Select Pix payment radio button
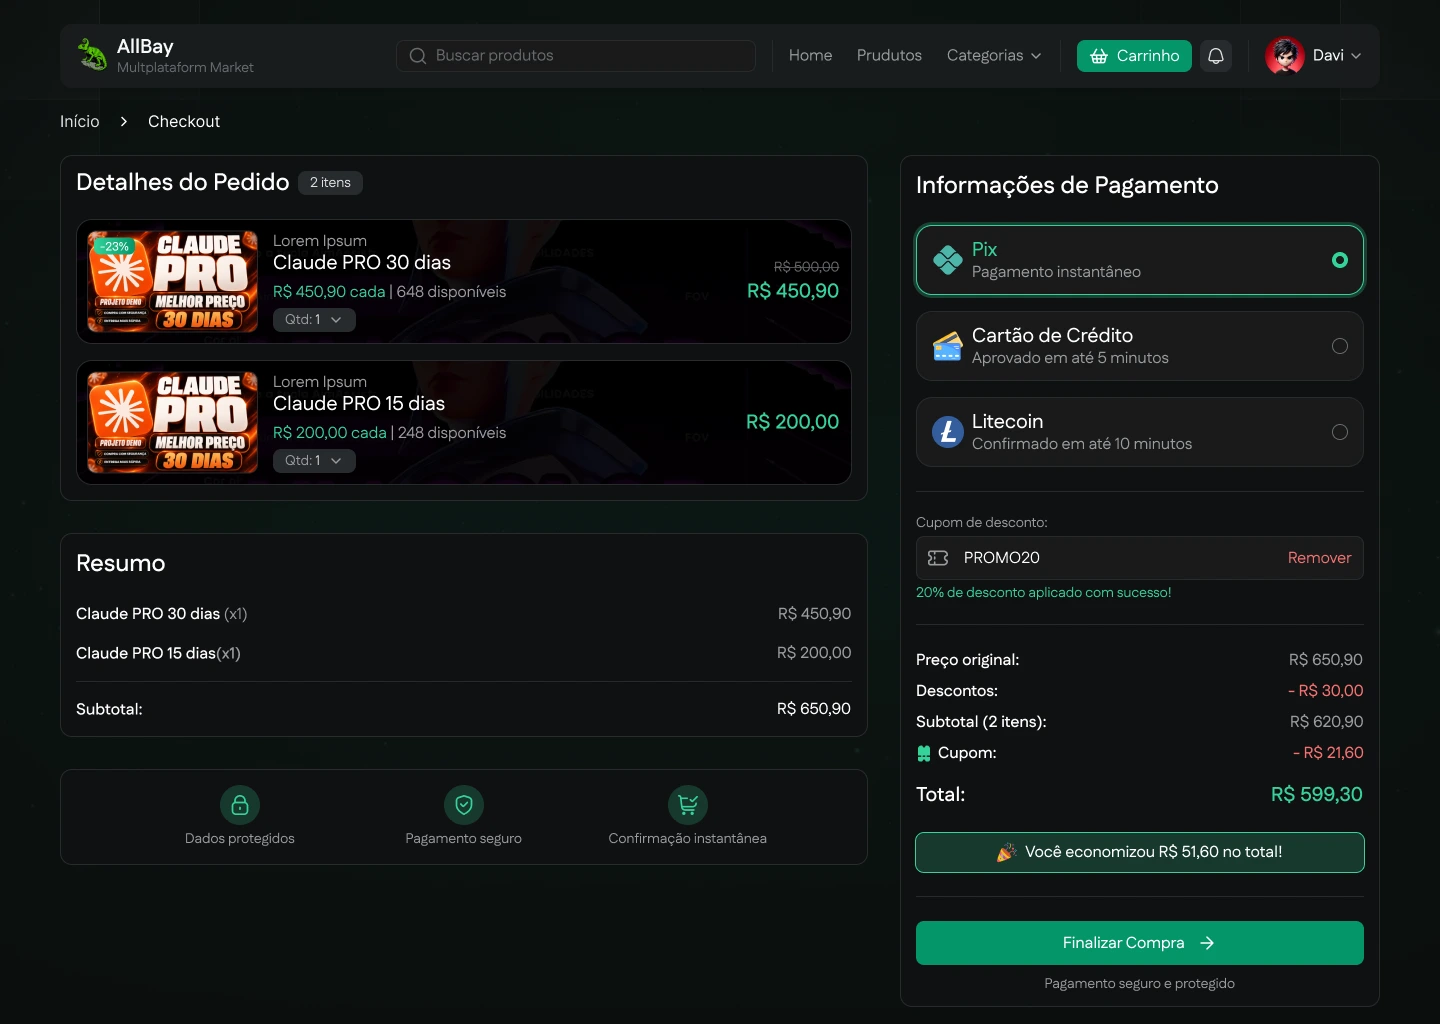Viewport: 1440px width, 1024px height. [1340, 260]
